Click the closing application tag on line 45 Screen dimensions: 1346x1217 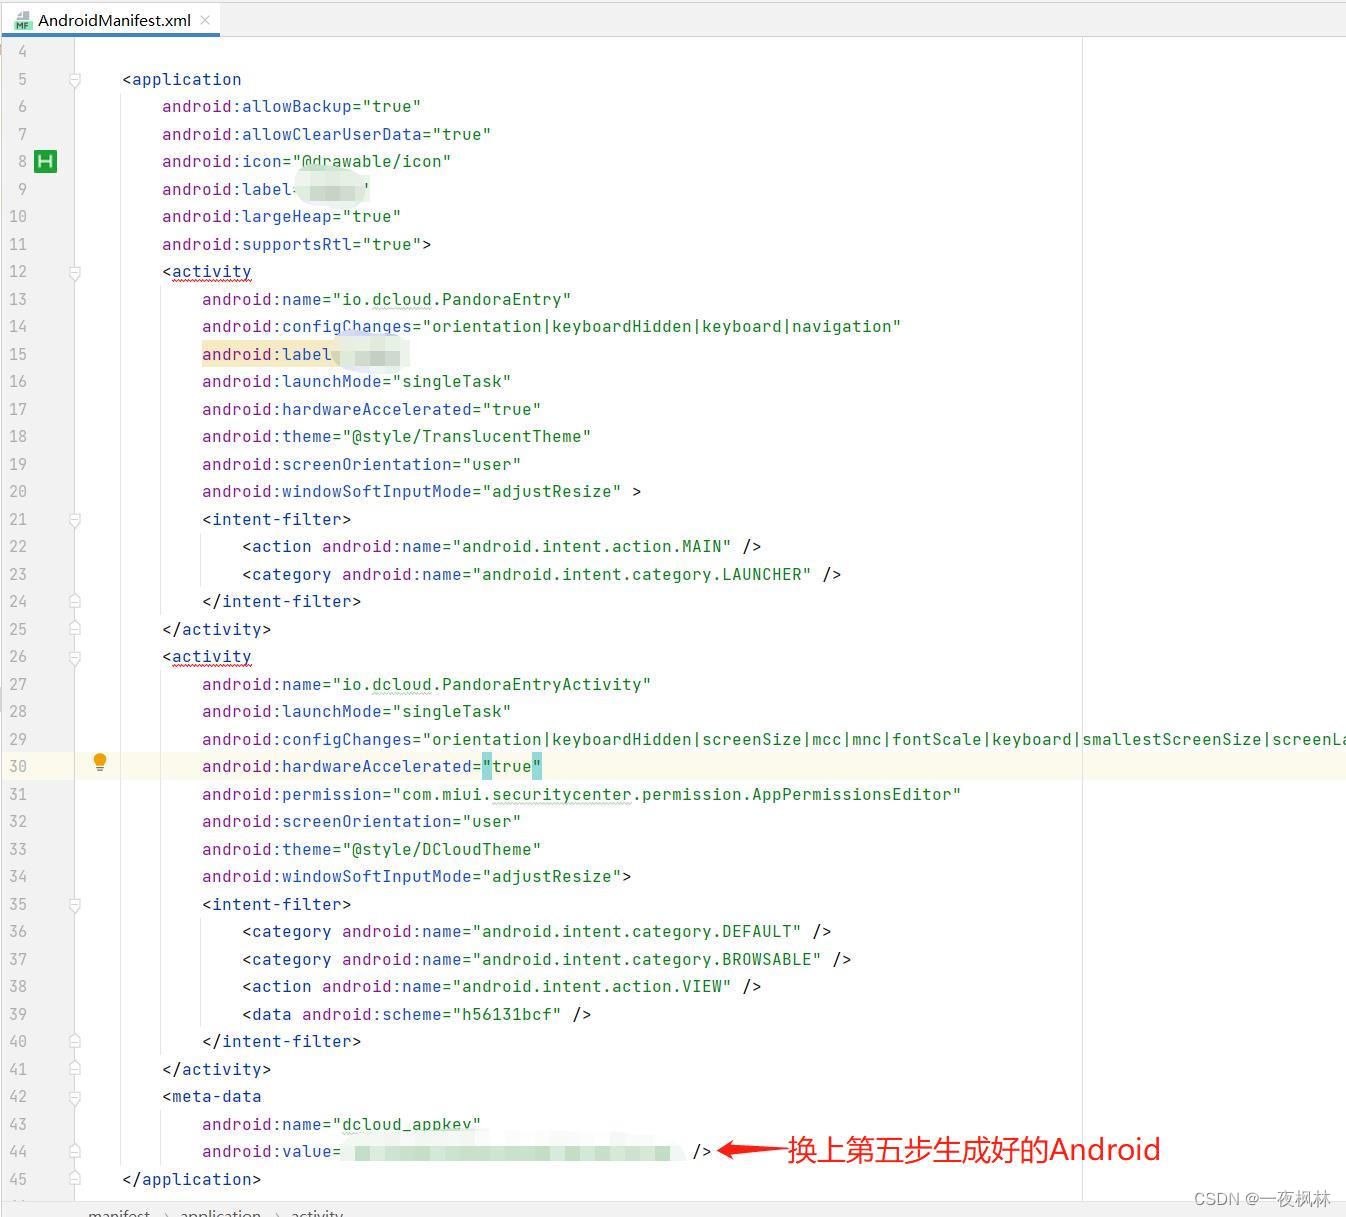pos(191,1179)
